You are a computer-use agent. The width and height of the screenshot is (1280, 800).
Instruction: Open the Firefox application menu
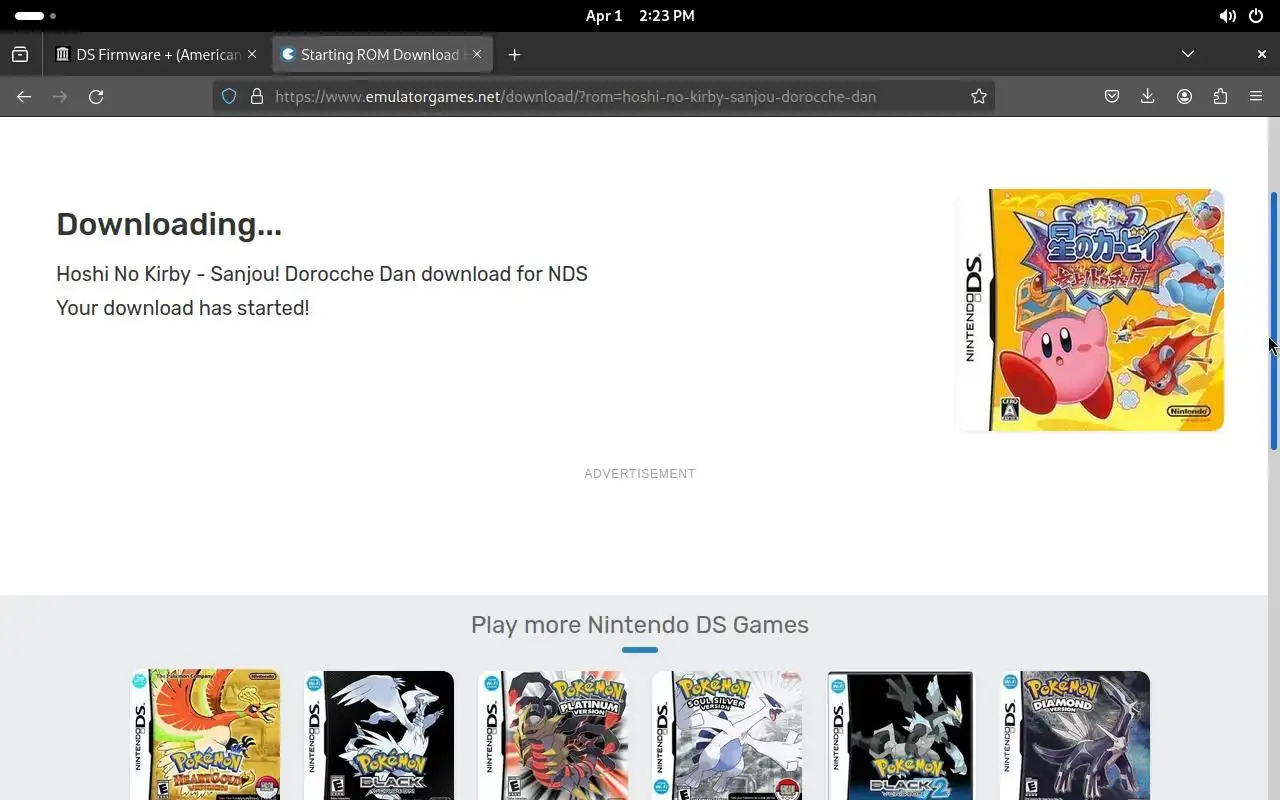tap(1256, 97)
